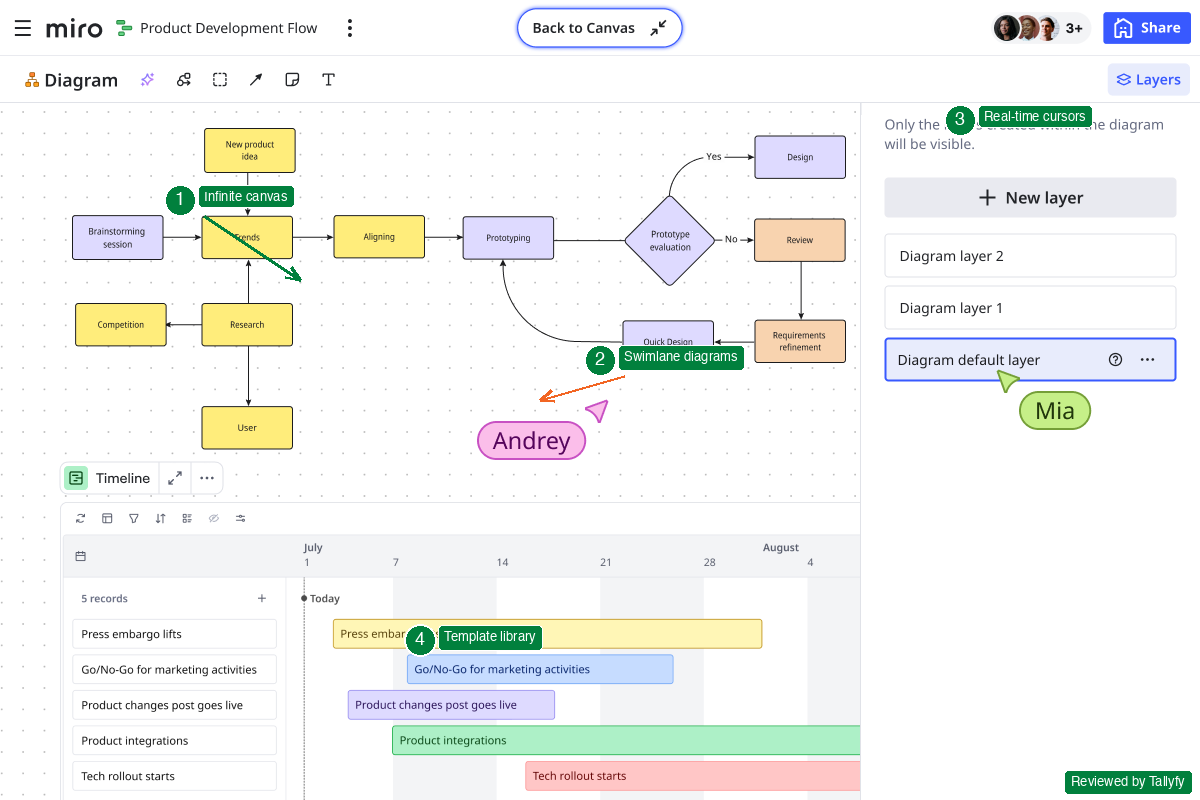
Task: Open the board options menu next to title
Action: [x=349, y=28]
